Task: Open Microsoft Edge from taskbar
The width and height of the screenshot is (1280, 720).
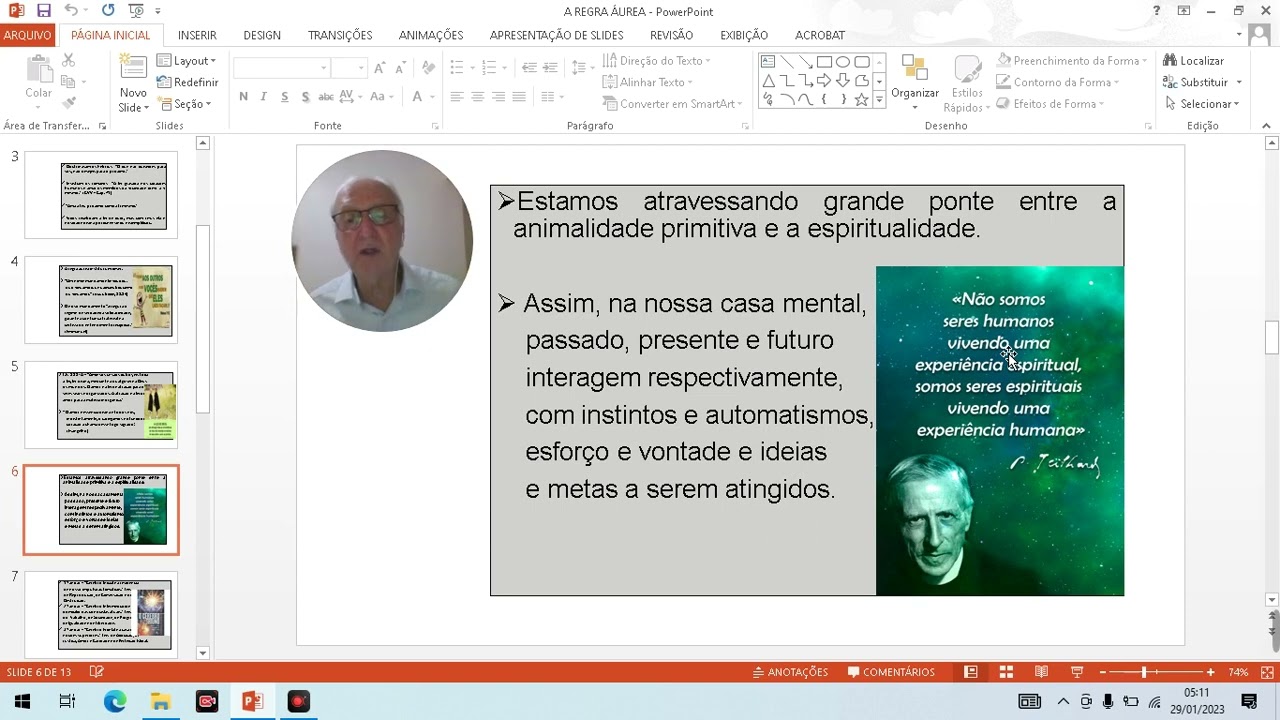Action: pos(115,701)
